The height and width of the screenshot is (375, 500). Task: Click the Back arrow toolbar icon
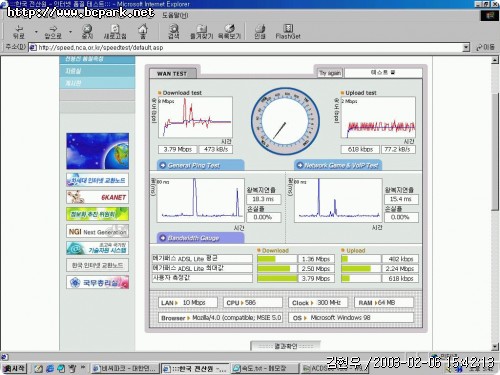19,29
